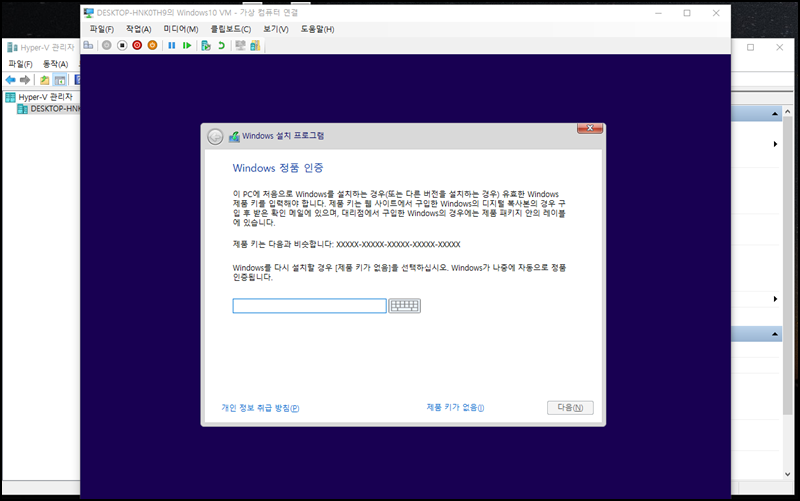Minimize the VM connection window
This screenshot has height=501, width=800.
click(658, 13)
